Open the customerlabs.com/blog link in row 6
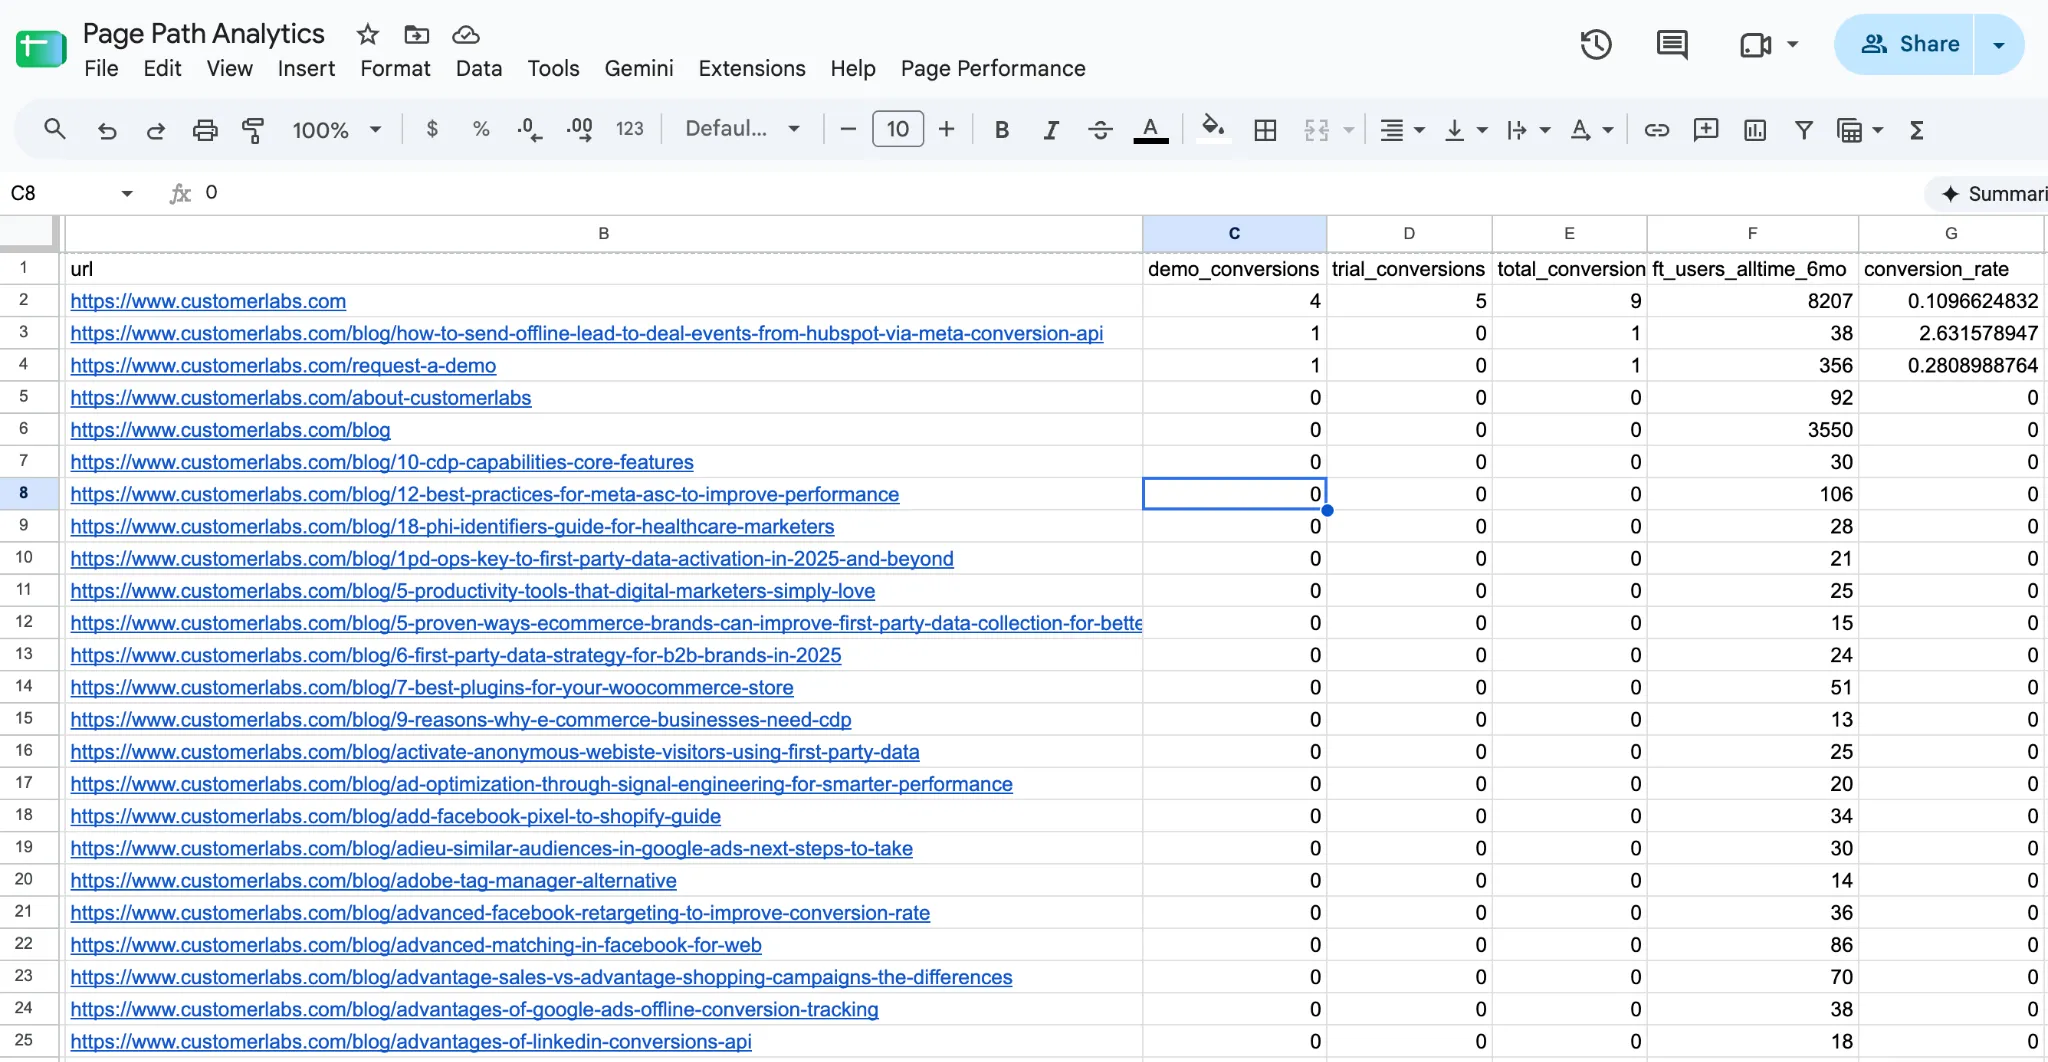2048x1062 pixels. point(230,430)
